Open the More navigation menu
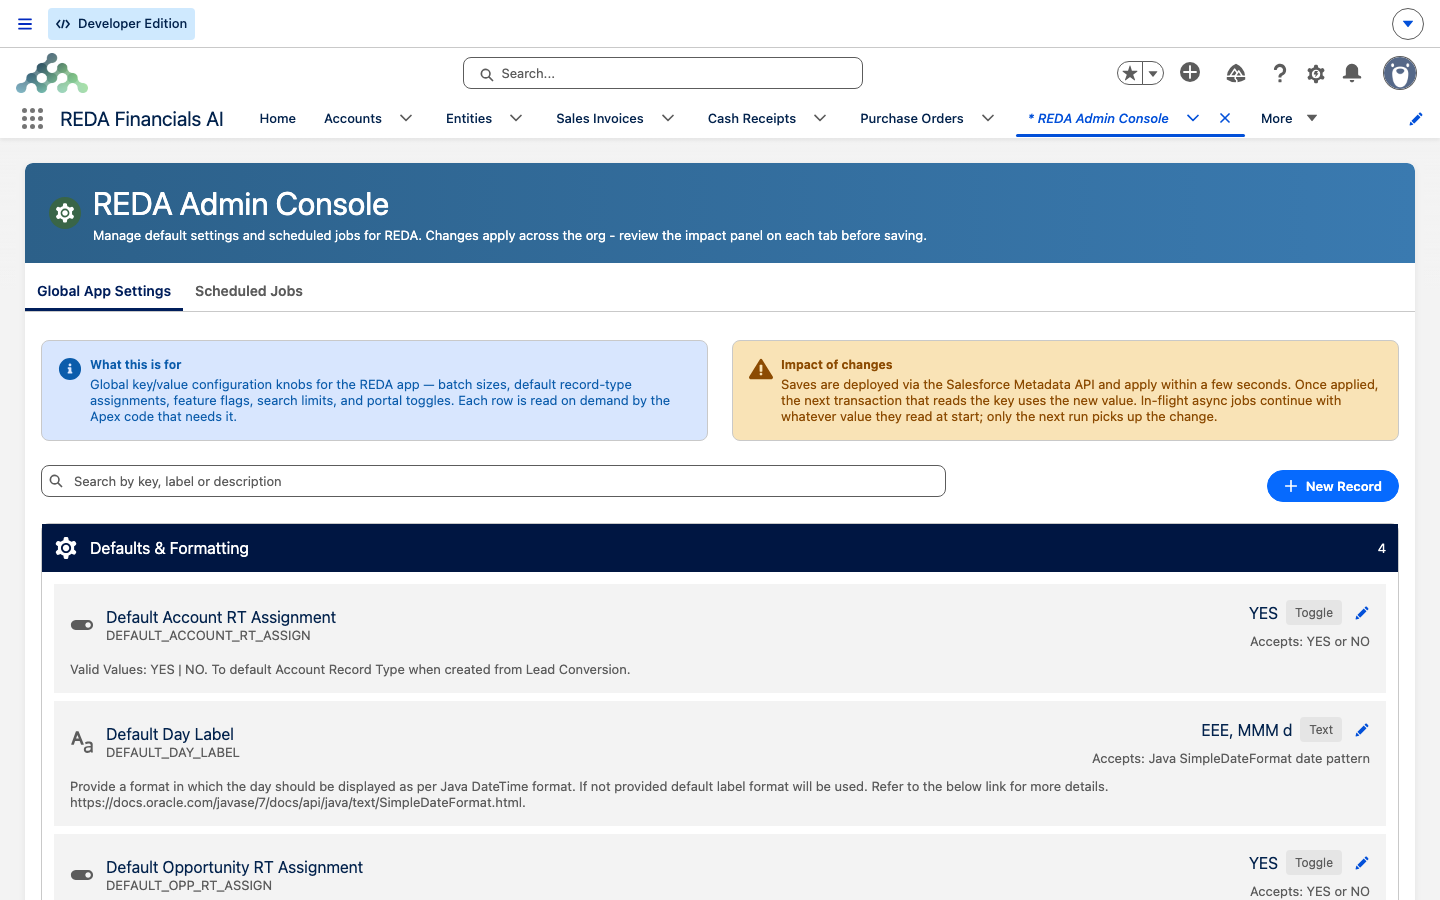 [1289, 118]
